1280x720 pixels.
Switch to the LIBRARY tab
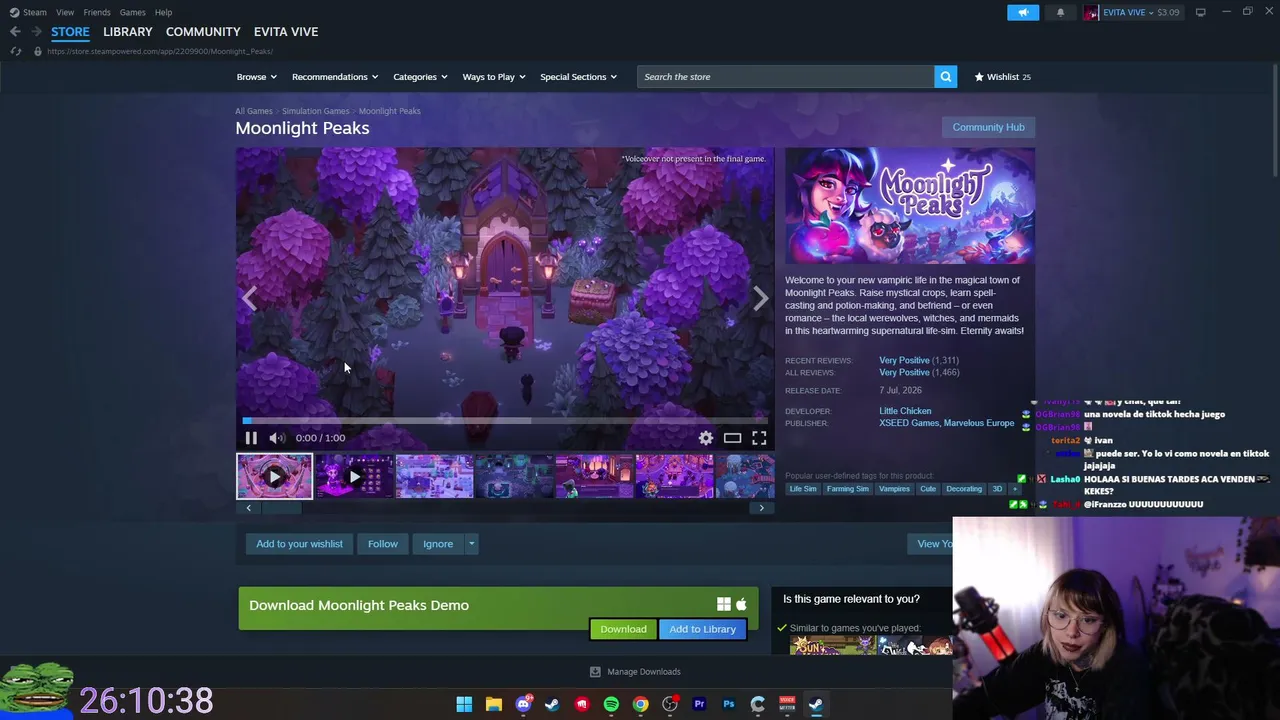[128, 32]
